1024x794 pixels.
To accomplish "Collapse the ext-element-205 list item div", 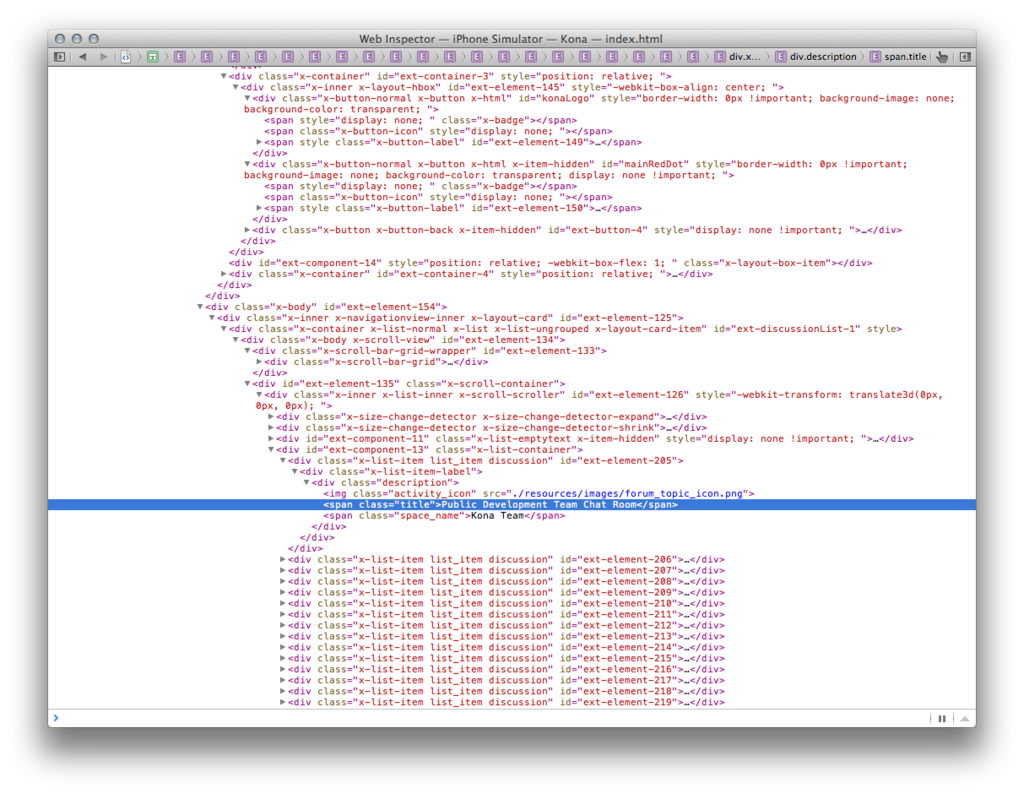I will coord(282,461).
